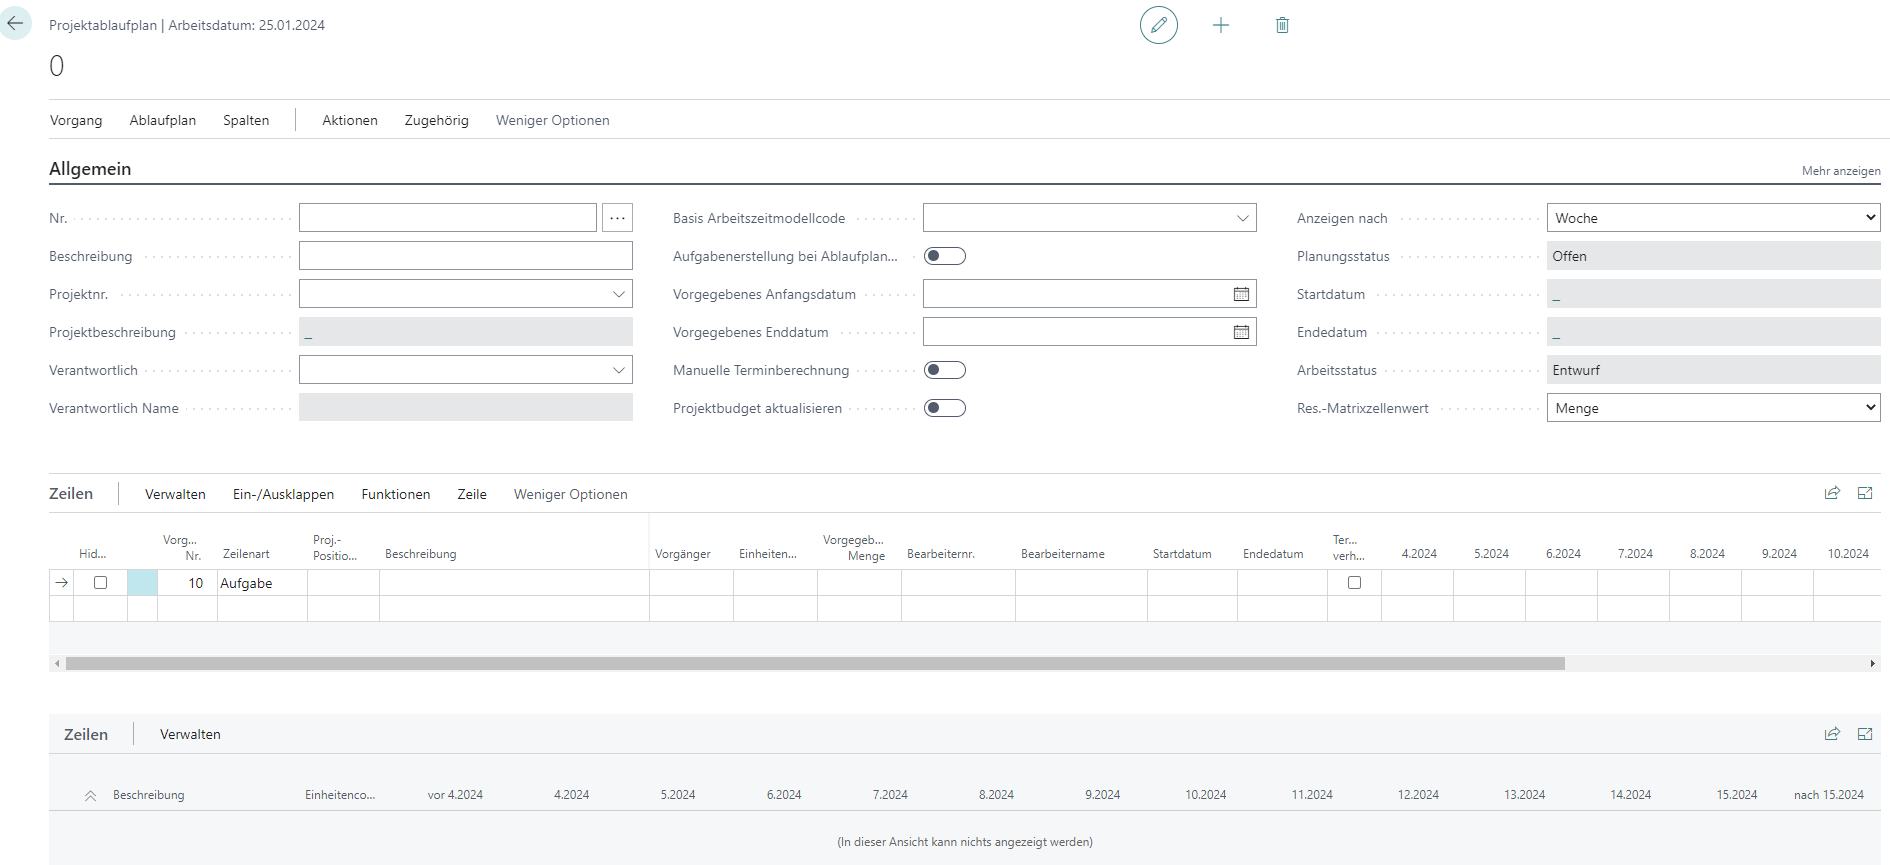Expand lower Zeilen section to full view

tap(1865, 734)
